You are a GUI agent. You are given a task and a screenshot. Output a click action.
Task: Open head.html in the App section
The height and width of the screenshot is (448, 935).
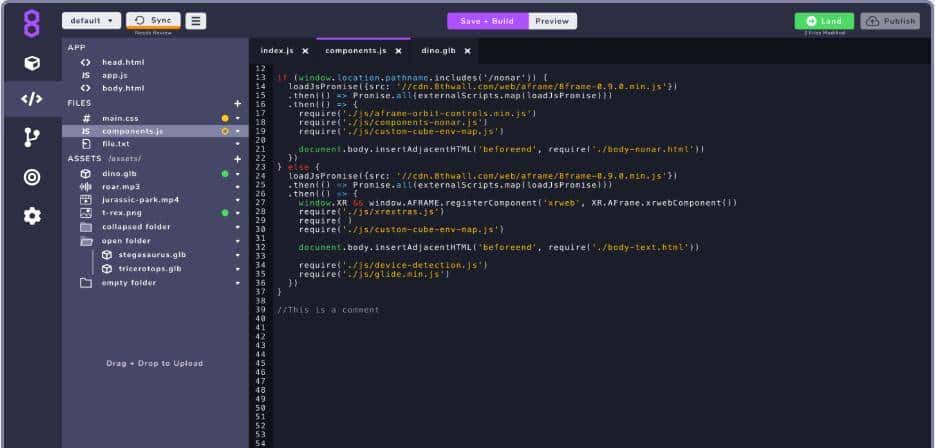[123, 62]
